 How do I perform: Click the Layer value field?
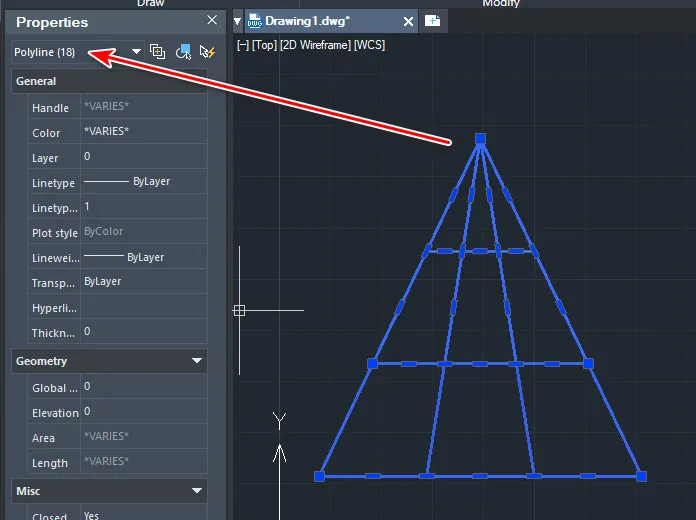pos(143,156)
